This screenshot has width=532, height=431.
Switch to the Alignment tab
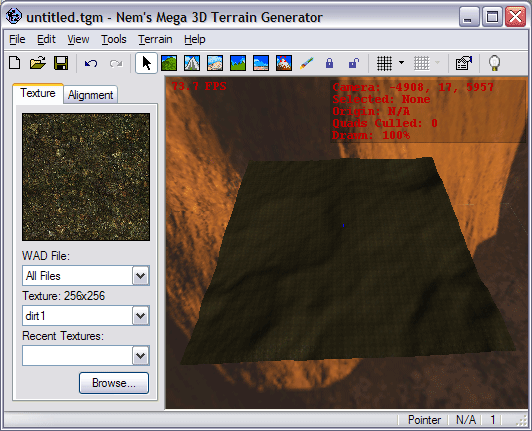click(91, 95)
